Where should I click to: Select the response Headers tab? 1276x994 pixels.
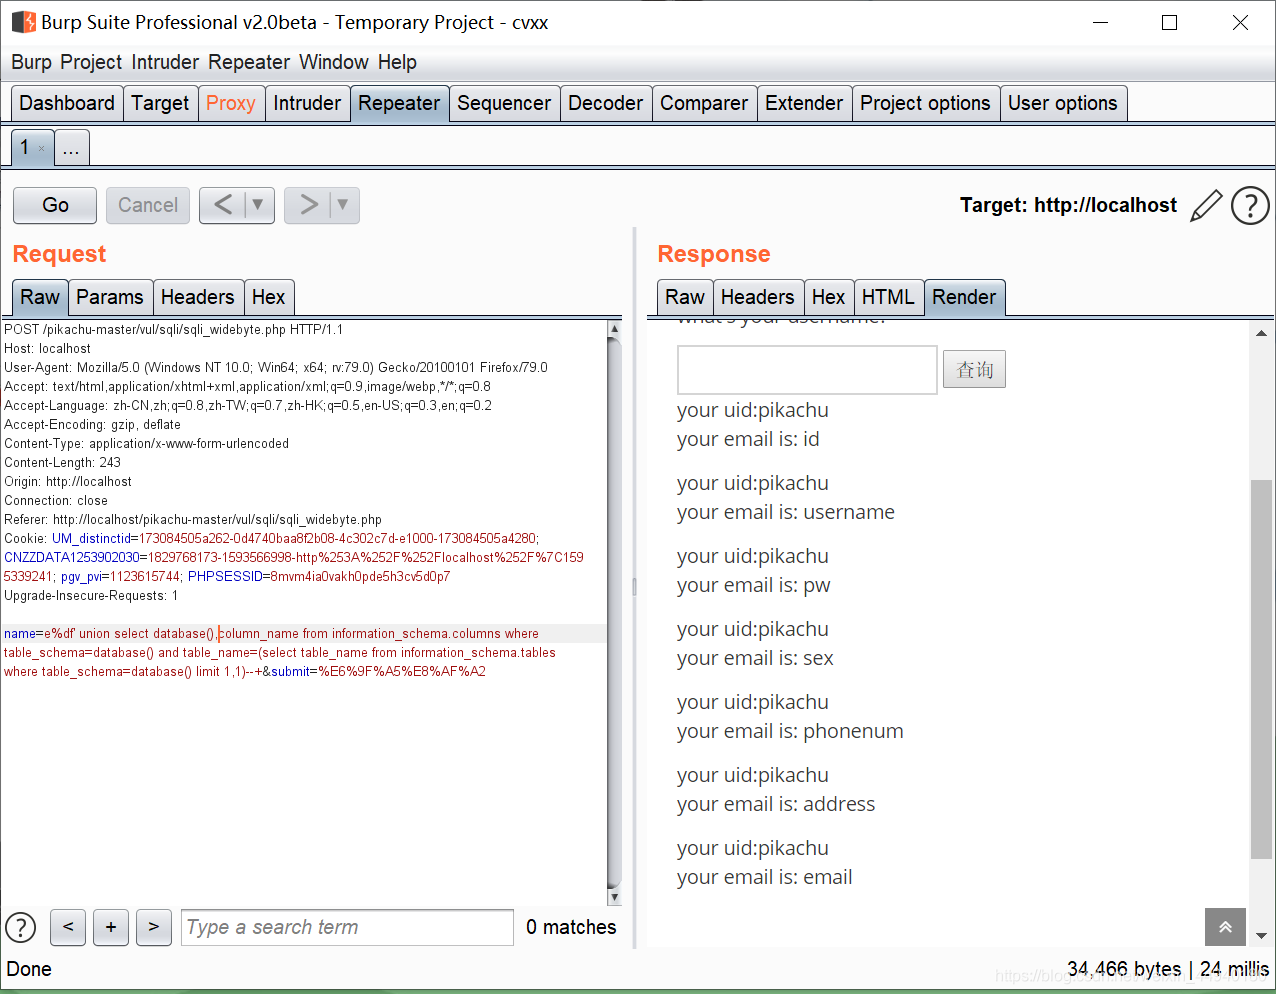click(758, 297)
